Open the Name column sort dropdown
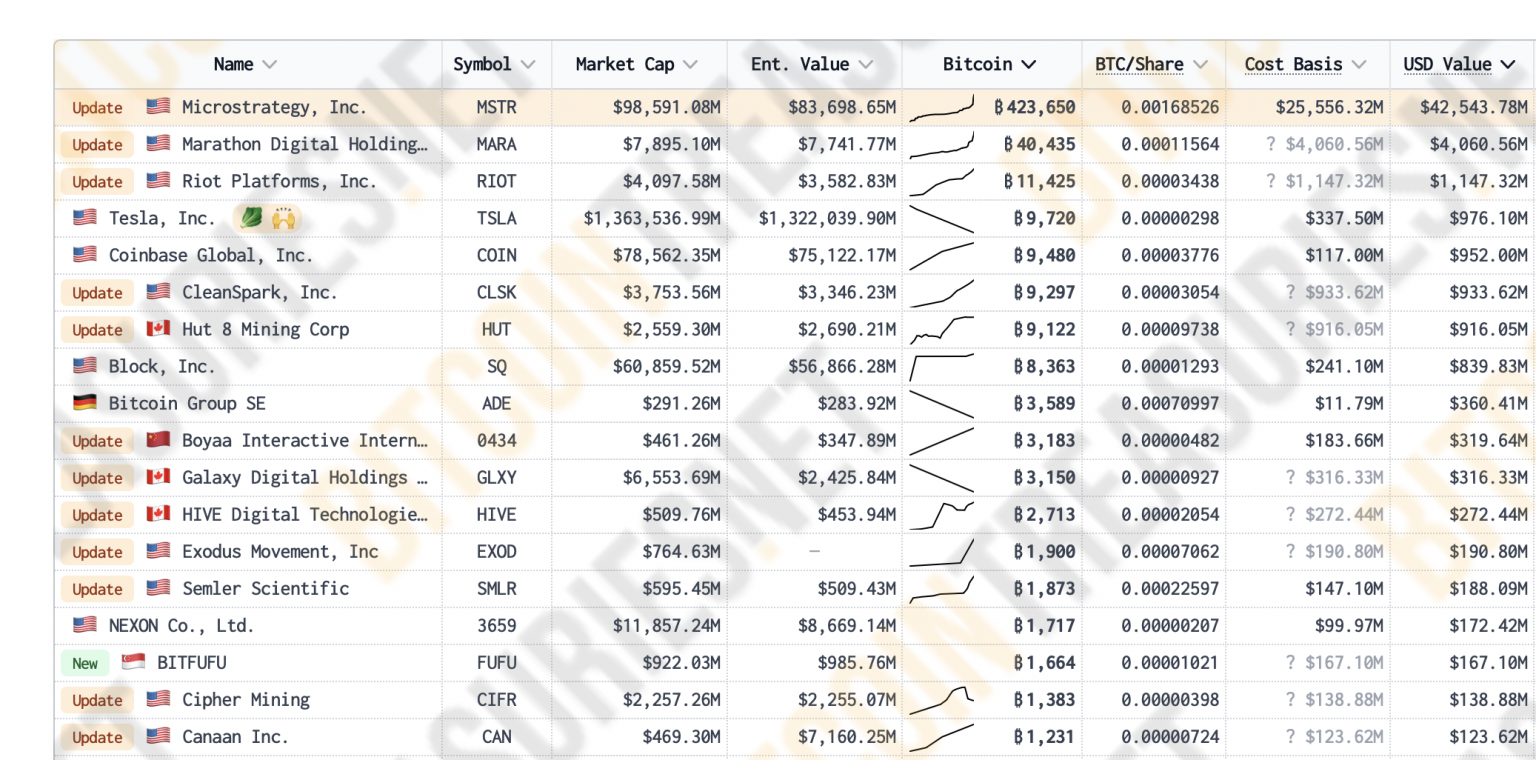The width and height of the screenshot is (1536, 760). [x=272, y=64]
